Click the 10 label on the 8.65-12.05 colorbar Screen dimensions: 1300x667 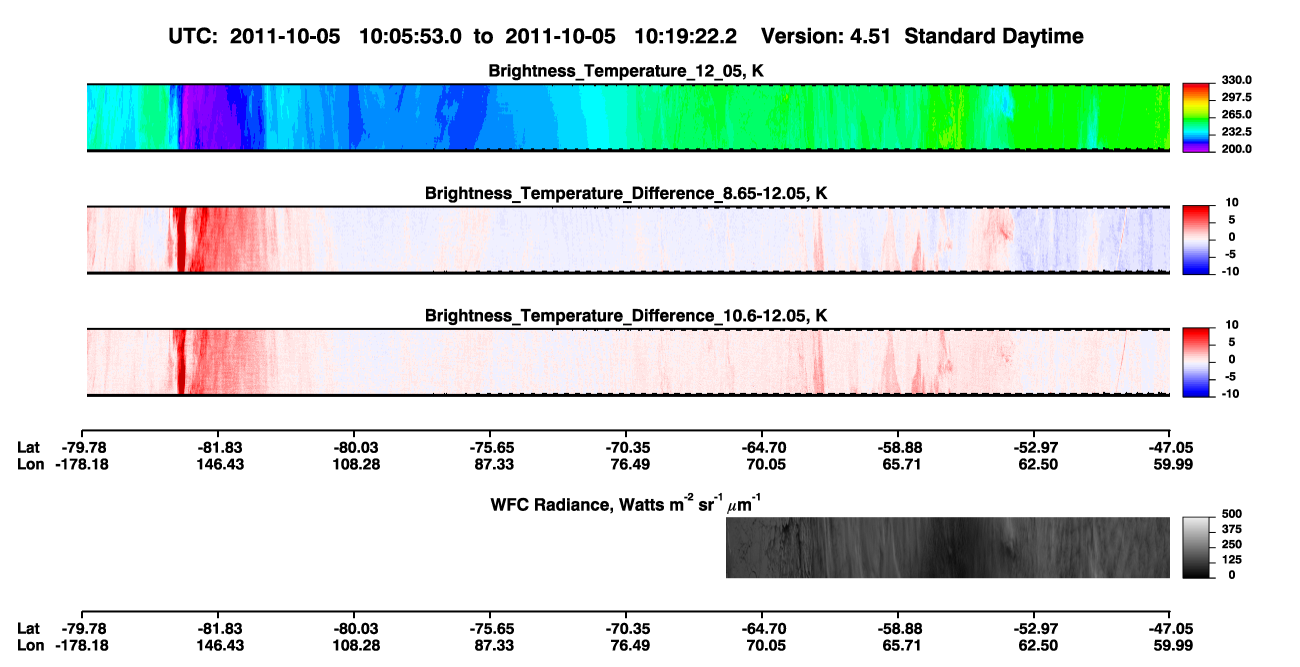click(x=1231, y=202)
